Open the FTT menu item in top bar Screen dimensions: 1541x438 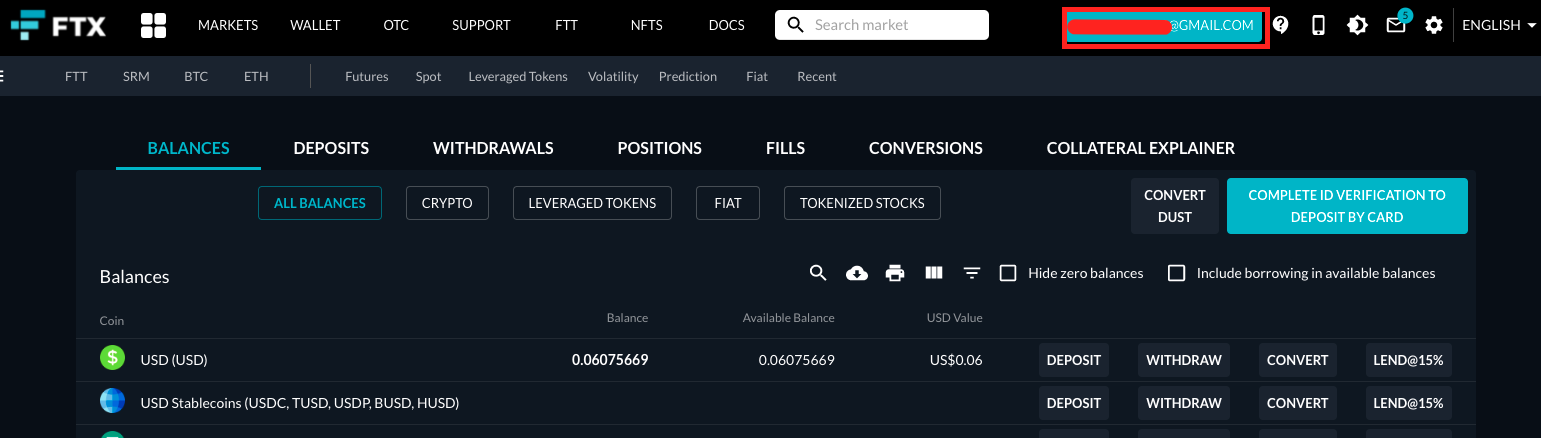[x=567, y=25]
